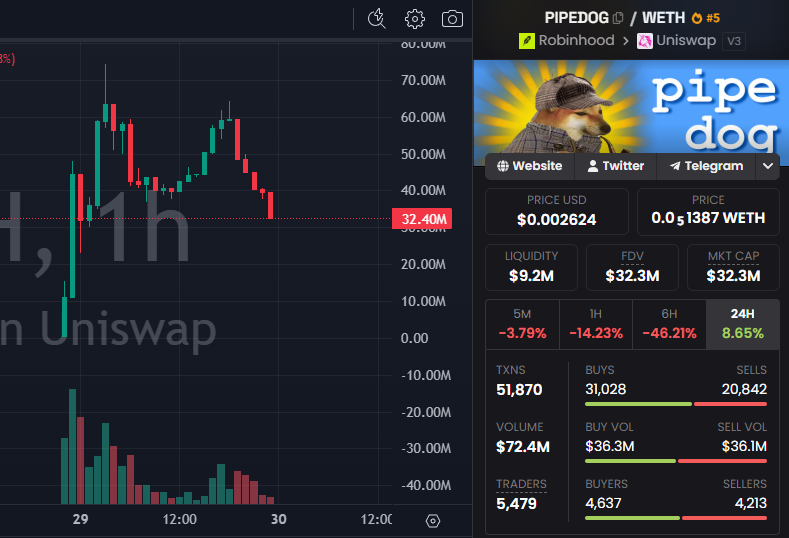Select the 1H timeframe tab
Screen dimensions: 789x538
(x=596, y=324)
